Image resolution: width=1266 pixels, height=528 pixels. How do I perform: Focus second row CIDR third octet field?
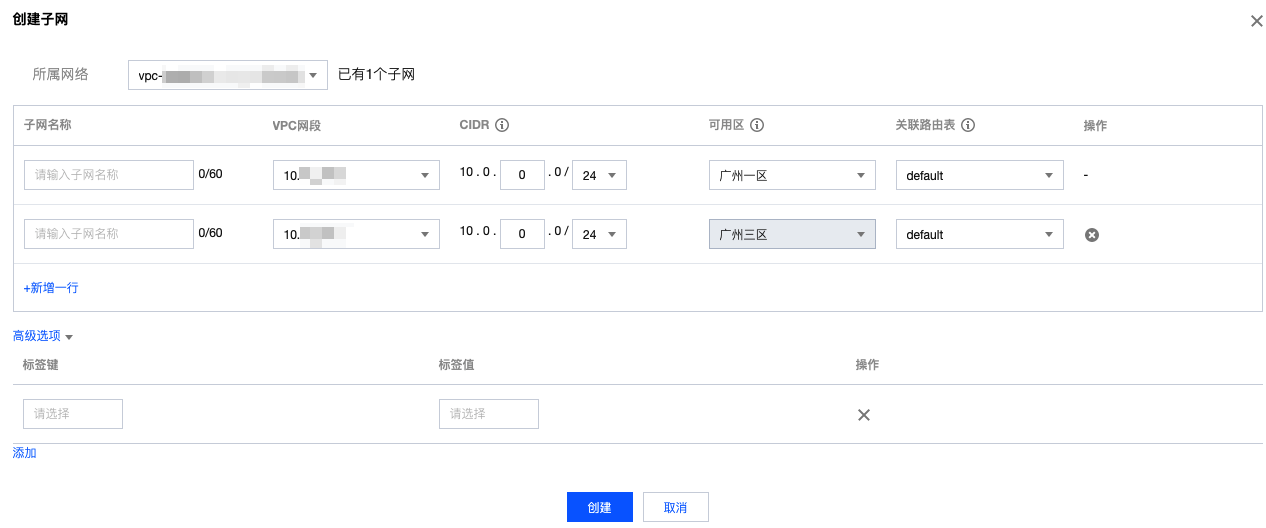point(522,234)
